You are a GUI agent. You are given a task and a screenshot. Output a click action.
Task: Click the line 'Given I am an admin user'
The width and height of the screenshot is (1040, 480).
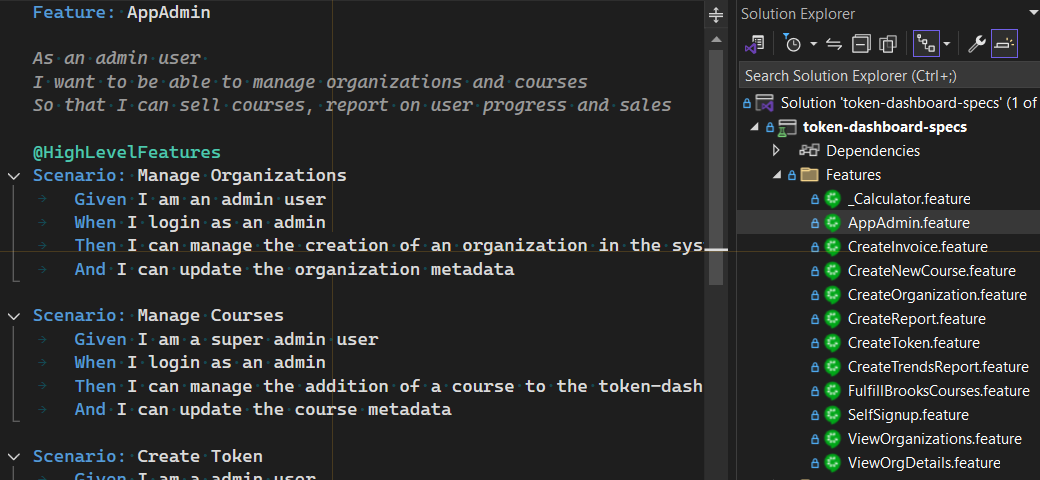tap(200, 199)
